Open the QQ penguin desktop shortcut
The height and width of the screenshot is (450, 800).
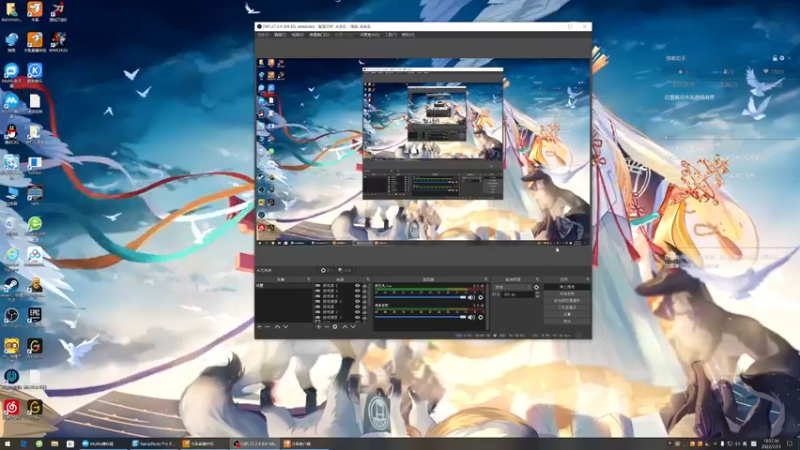[11, 134]
